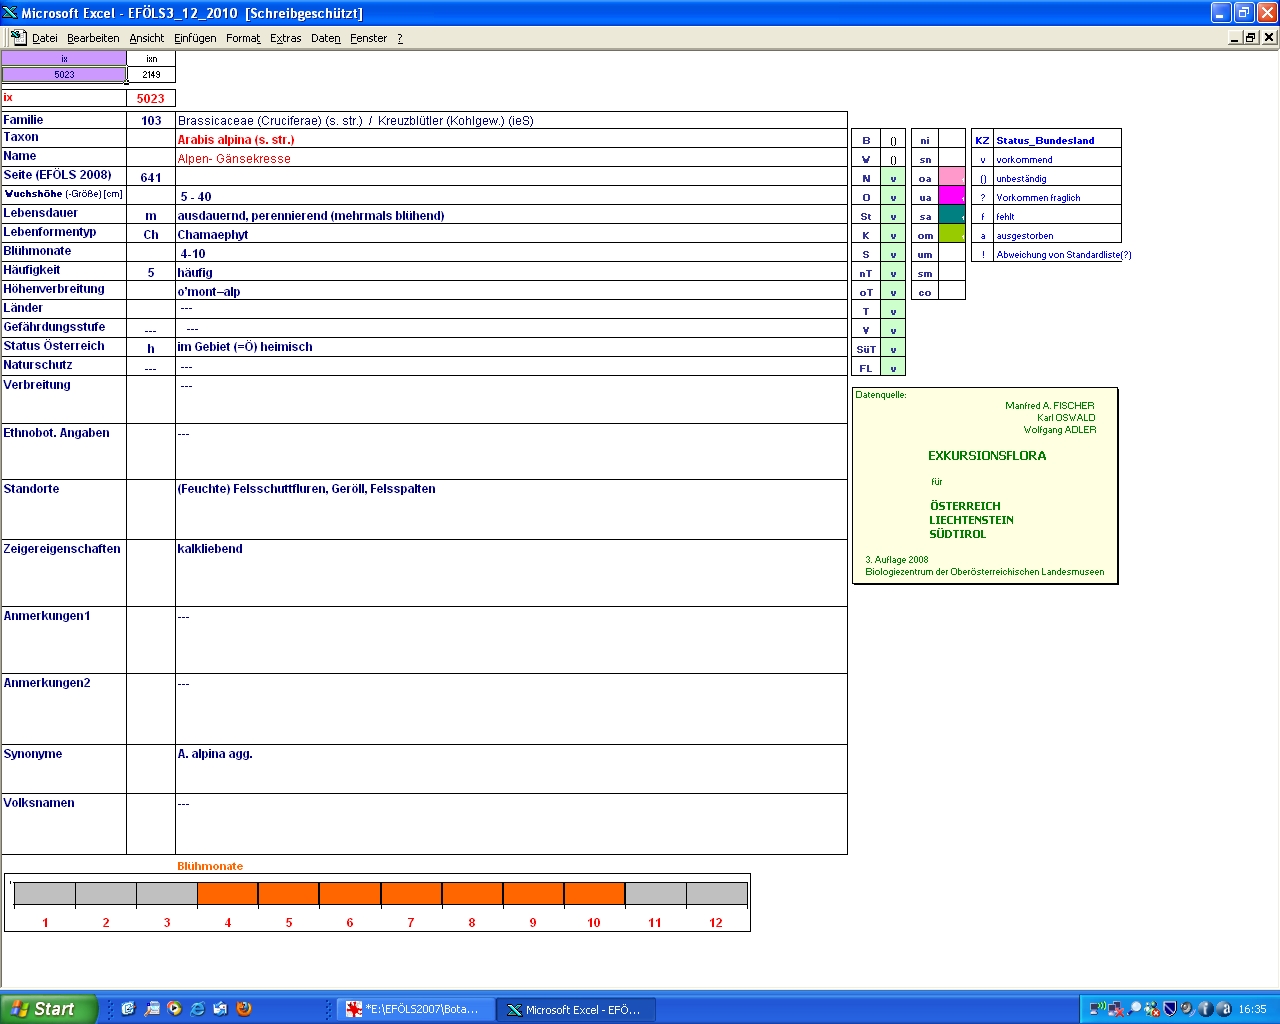Open the Fenster menu
The image size is (1280, 1024).
tap(368, 38)
